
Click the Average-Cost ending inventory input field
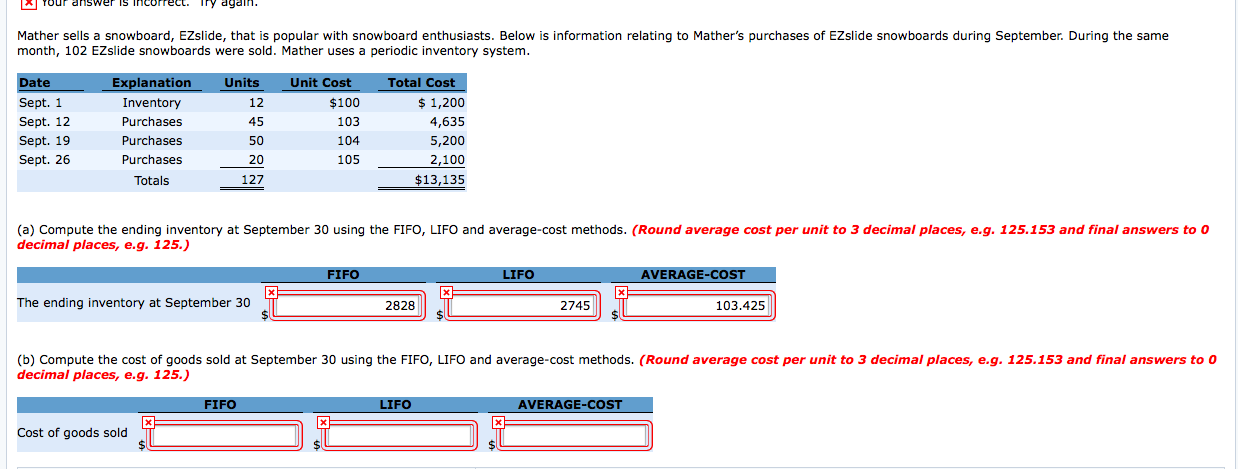tap(698, 306)
